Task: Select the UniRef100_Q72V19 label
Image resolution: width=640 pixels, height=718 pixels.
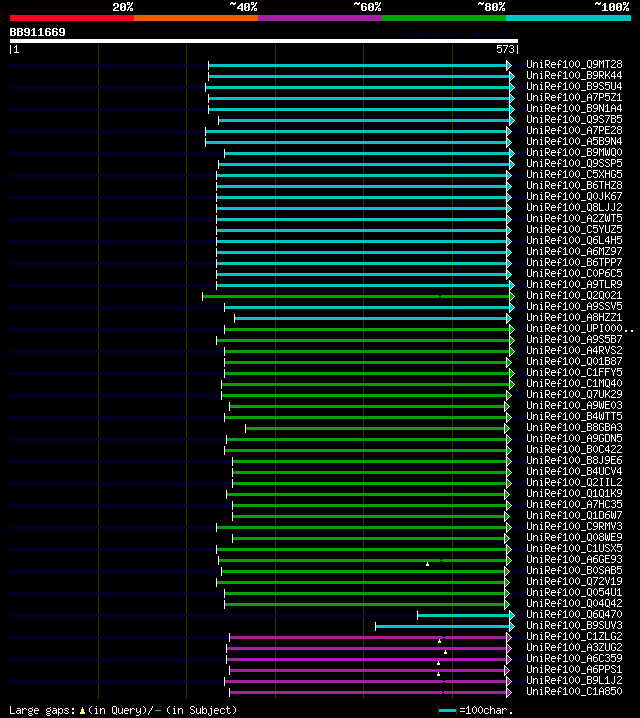Action: pyautogui.click(x=574, y=581)
